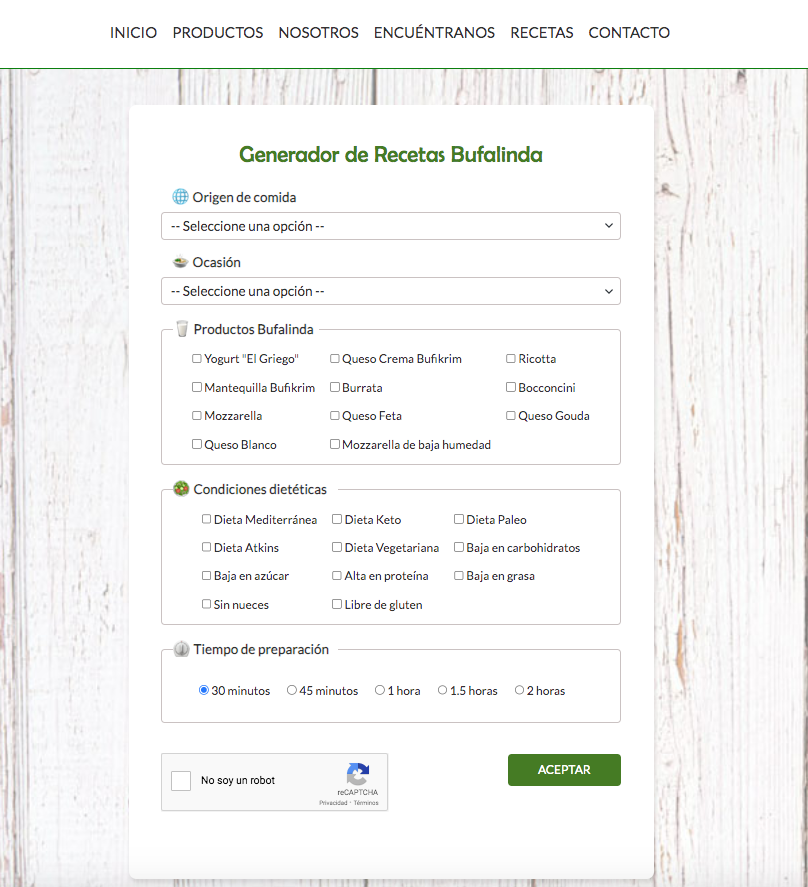This screenshot has height=887, width=808.
Task: Click the salad icon beside Condiciones dietéticas
Action: pos(181,489)
